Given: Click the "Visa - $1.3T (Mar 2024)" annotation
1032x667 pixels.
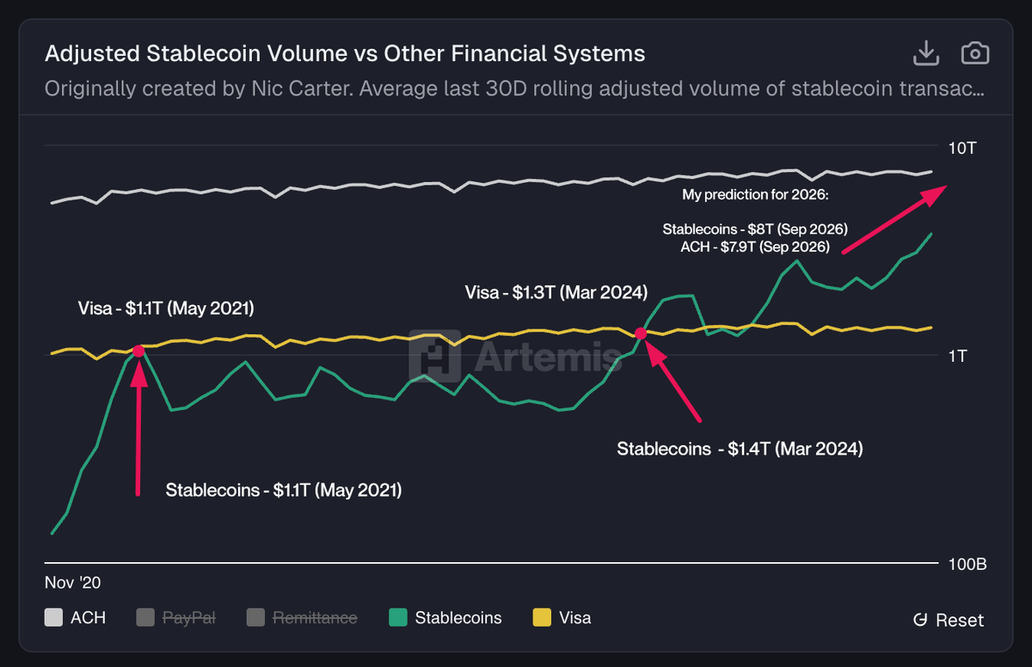Looking at the screenshot, I should (556, 293).
